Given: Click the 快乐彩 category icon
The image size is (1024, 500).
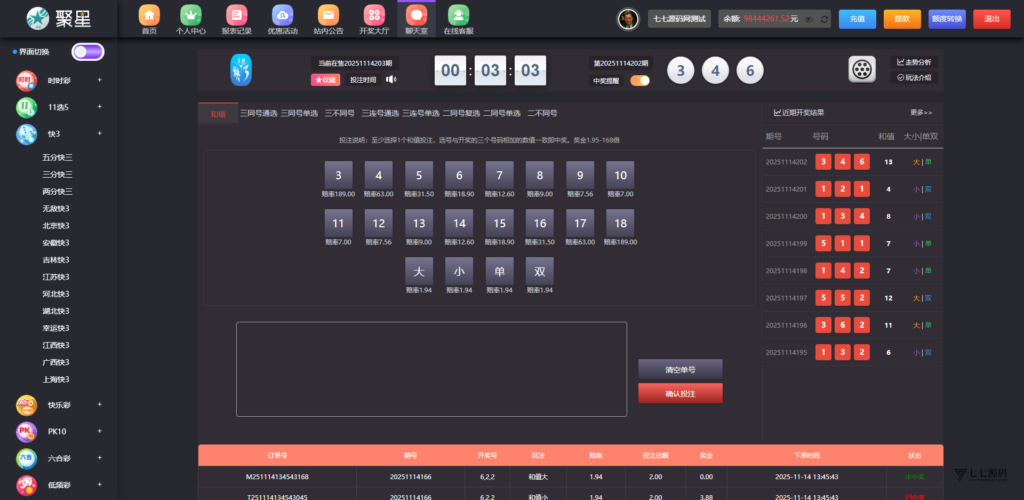Looking at the screenshot, I should click(x=27, y=405).
